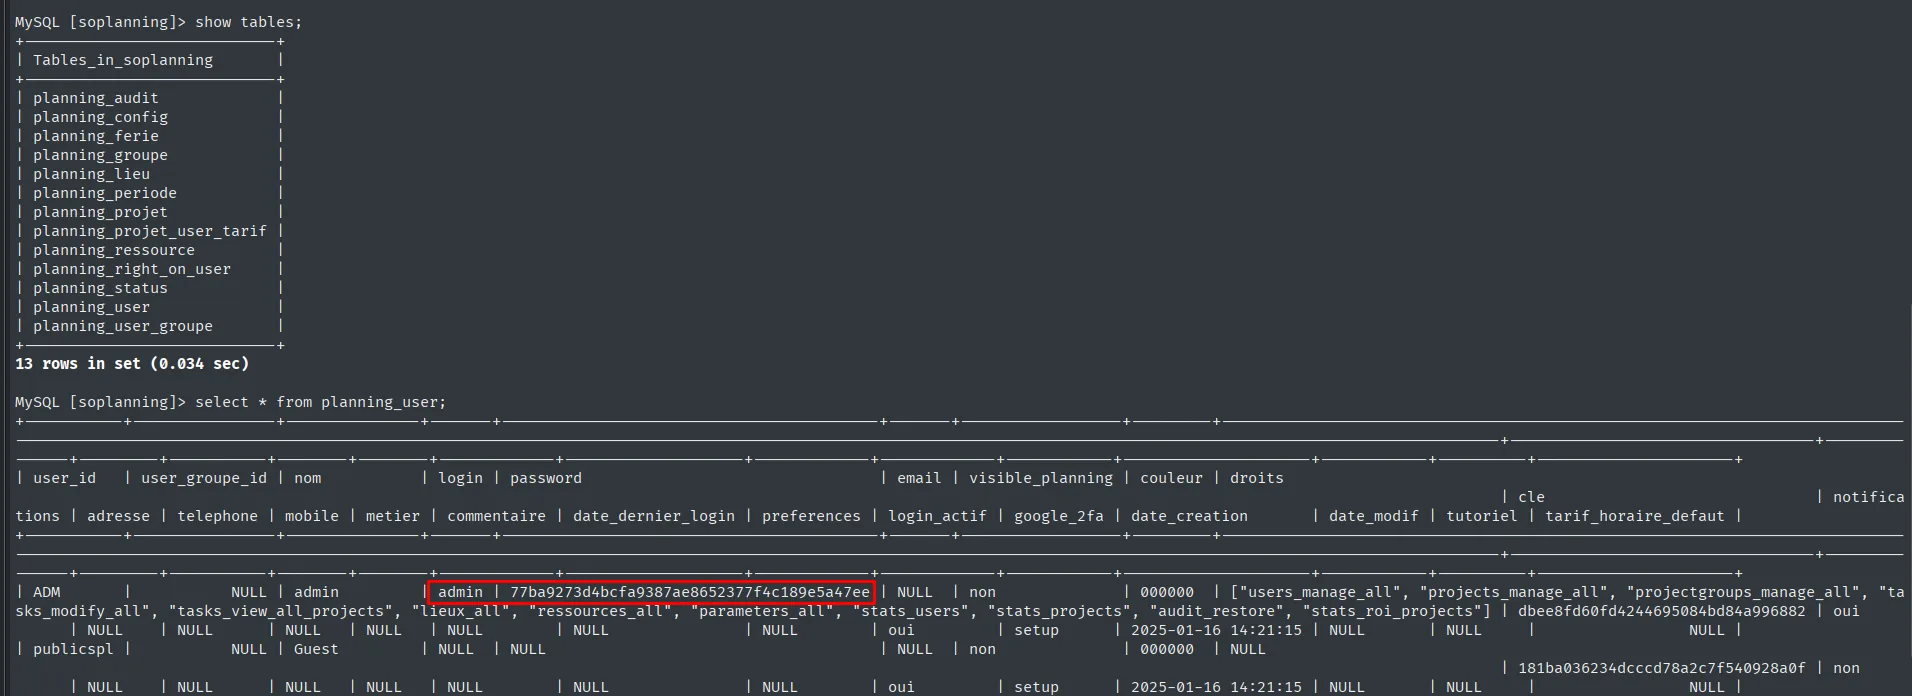Click the 'show tables;' command text
Screen dimensions: 1912x696
click(249, 22)
